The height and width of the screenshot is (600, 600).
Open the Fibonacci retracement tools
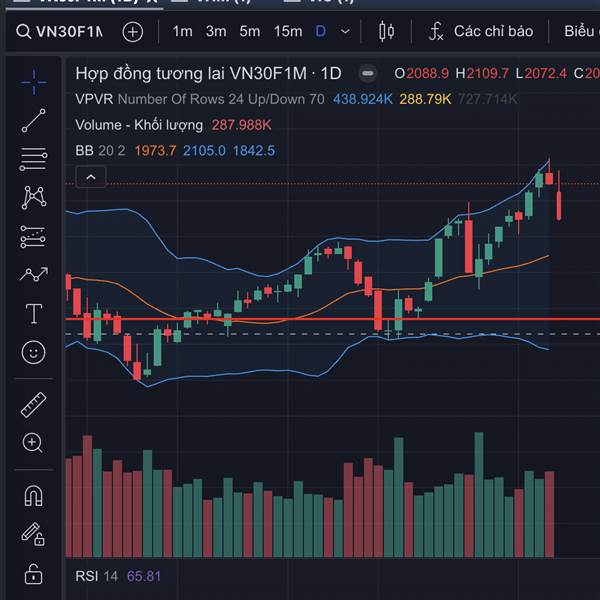point(33,159)
